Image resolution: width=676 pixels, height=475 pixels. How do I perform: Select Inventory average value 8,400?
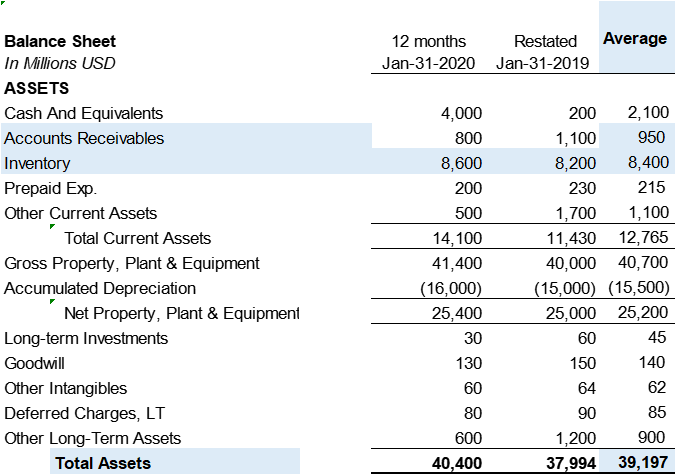tap(648, 162)
